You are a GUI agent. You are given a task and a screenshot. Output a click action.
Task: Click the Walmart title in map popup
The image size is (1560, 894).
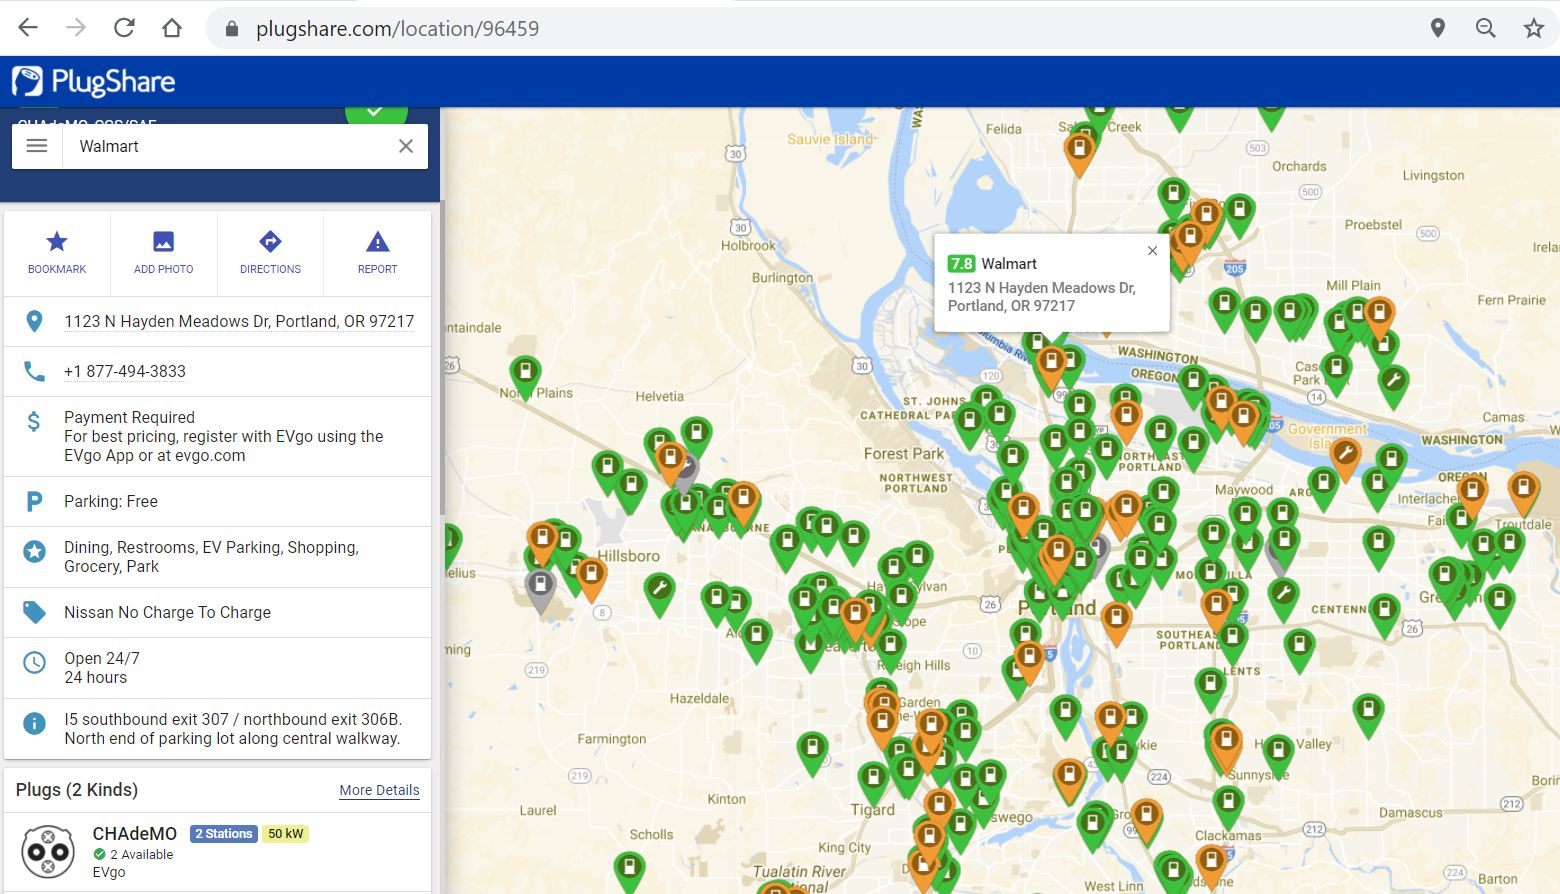point(1009,264)
